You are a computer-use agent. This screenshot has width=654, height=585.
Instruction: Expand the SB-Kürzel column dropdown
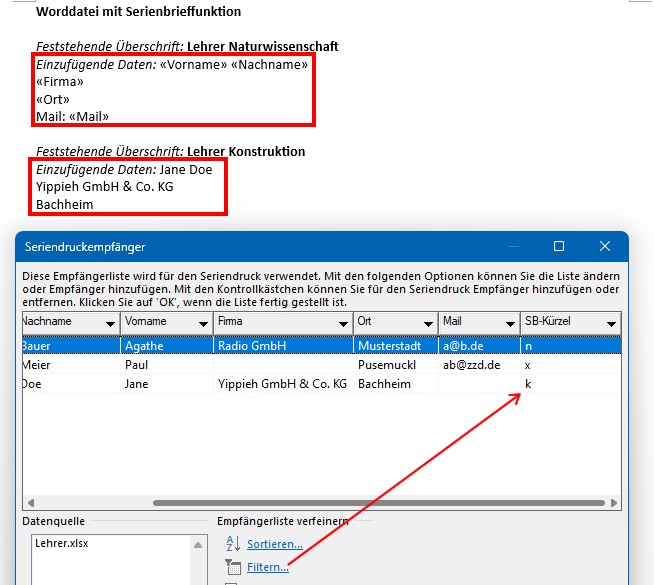point(609,323)
